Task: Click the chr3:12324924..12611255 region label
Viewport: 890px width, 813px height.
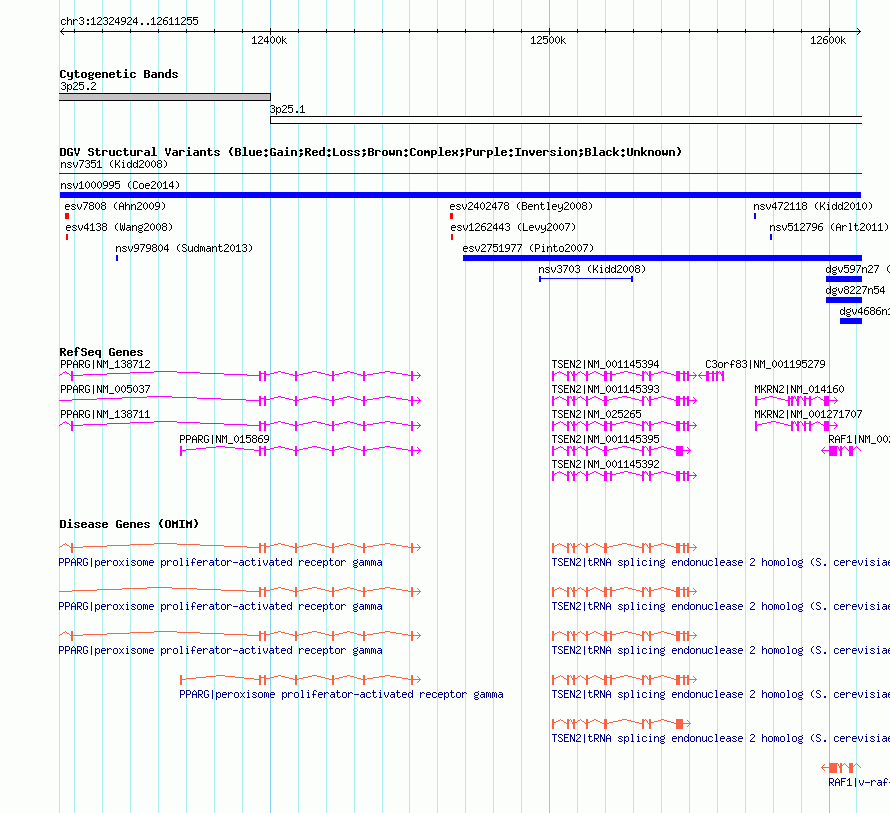Action: coord(129,22)
